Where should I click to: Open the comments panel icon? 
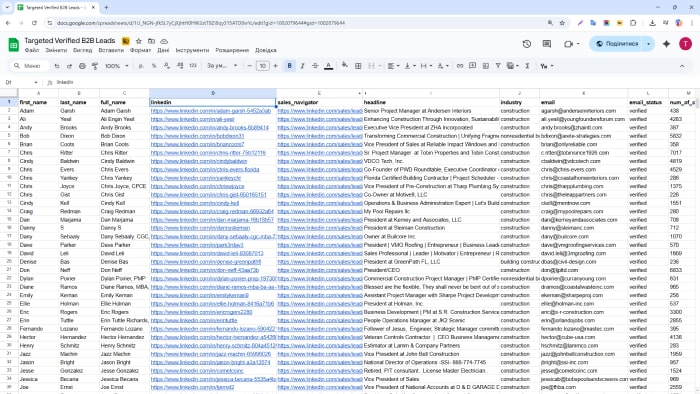tap(547, 44)
